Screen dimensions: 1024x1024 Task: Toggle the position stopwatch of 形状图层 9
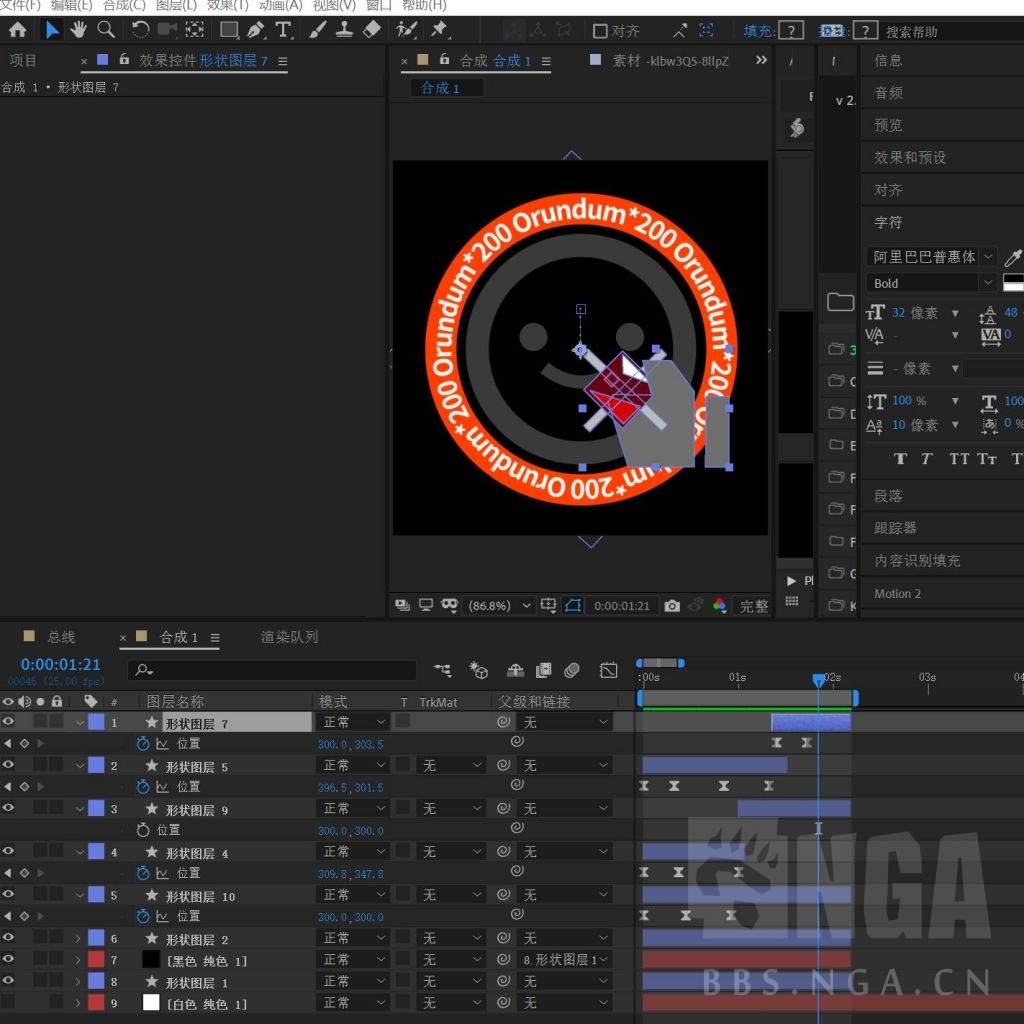click(x=143, y=830)
